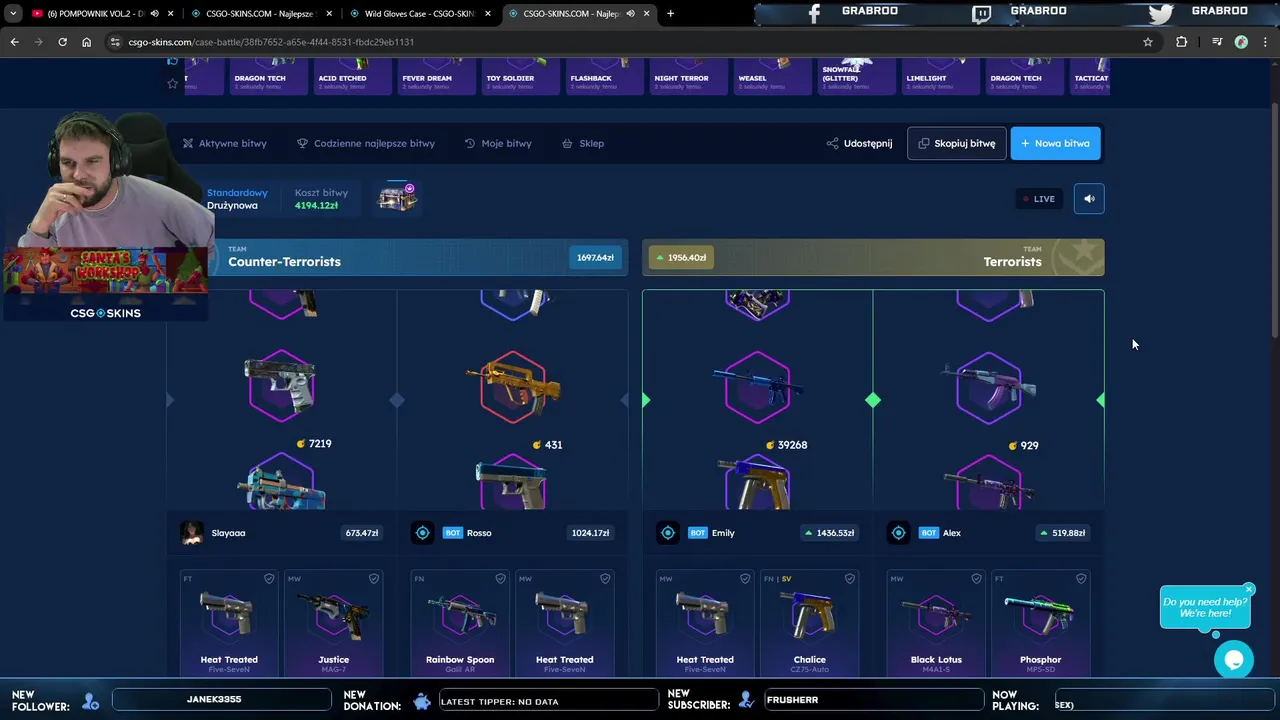Click bot Rosso's crosshair avatar
Screen dimensions: 1280x720
(x=422, y=533)
